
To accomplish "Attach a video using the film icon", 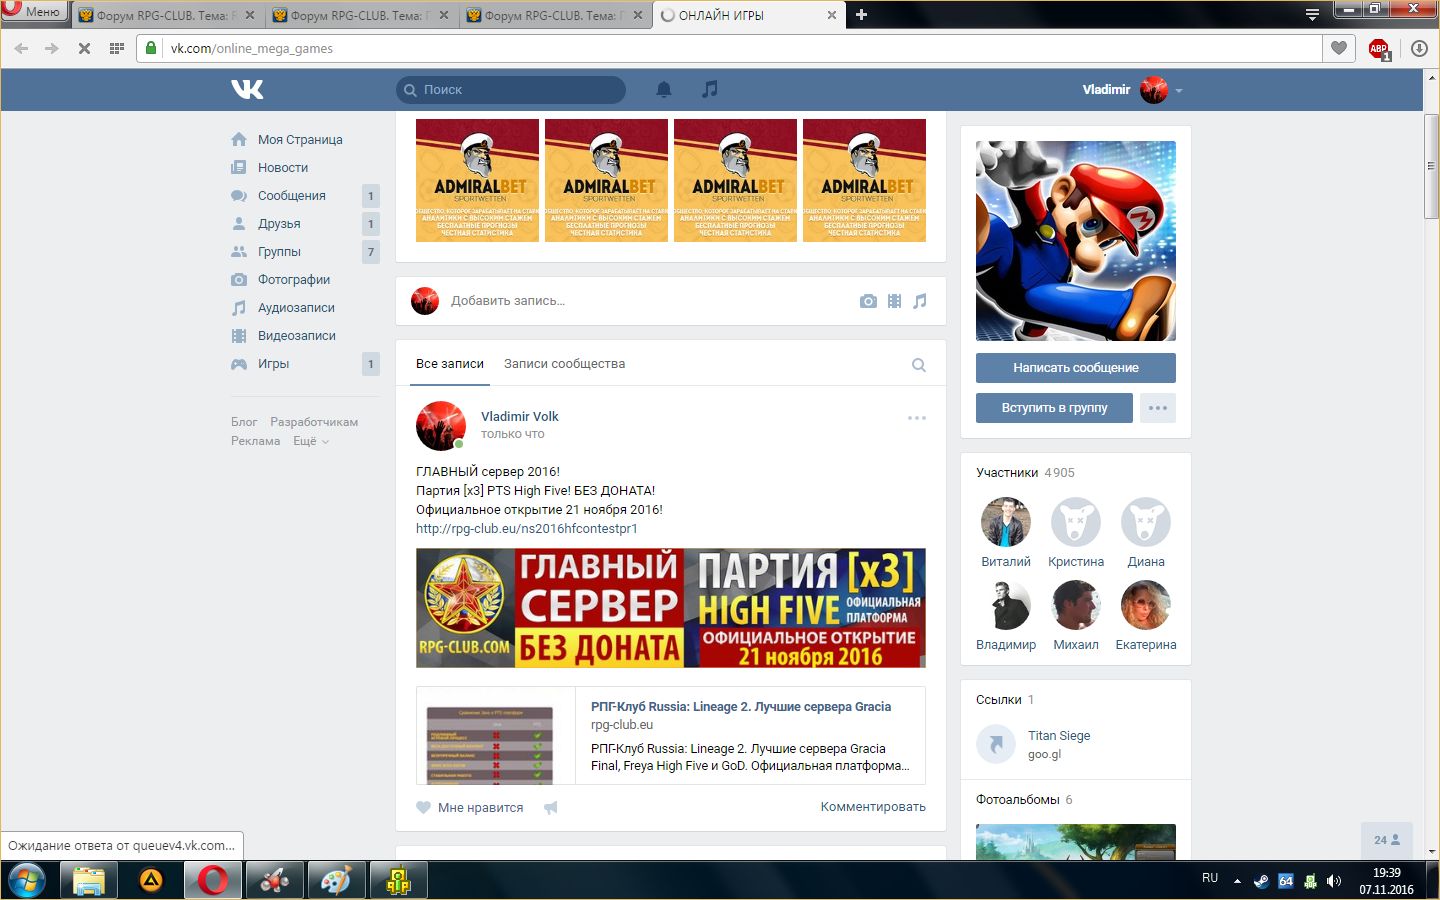I will (x=894, y=301).
